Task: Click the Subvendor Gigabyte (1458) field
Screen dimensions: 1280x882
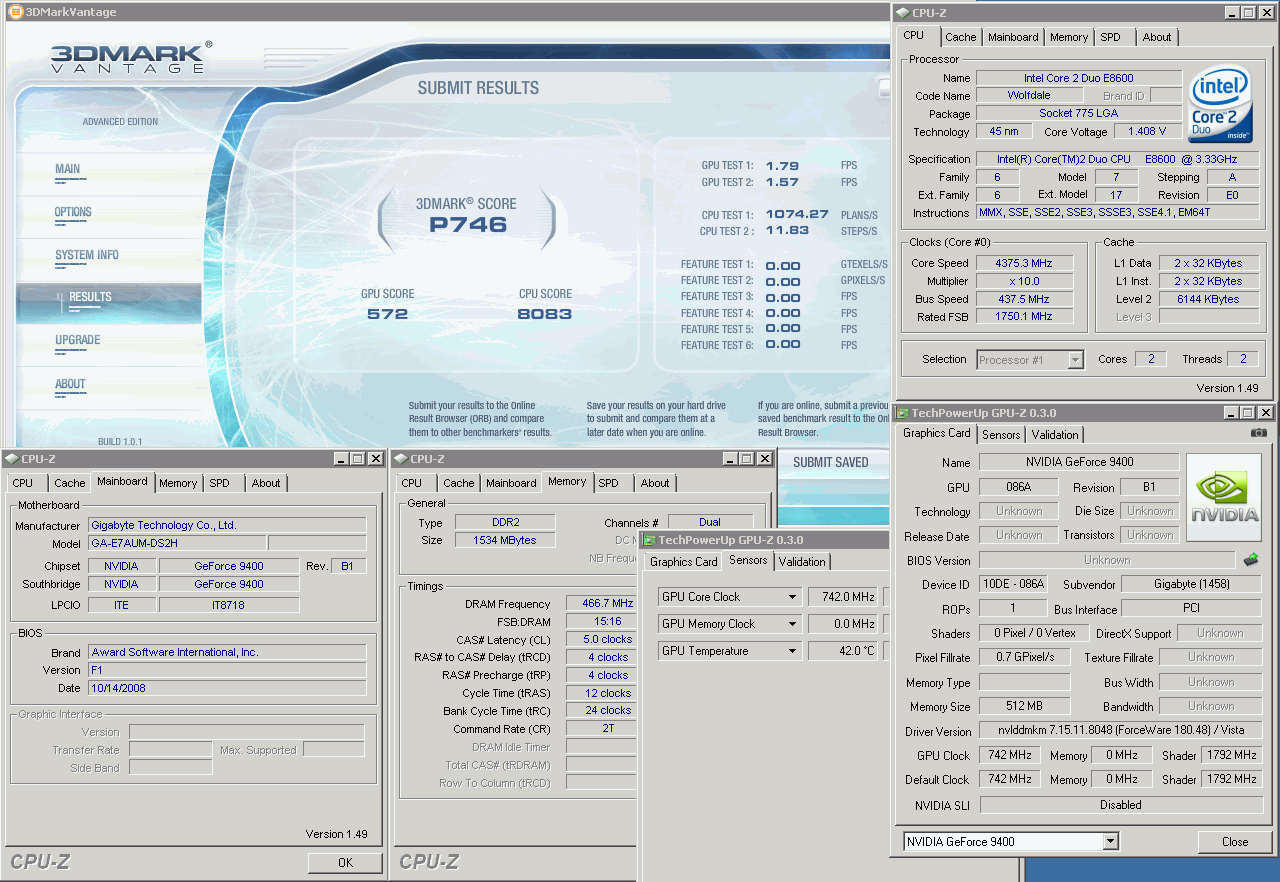Action: point(1192,584)
